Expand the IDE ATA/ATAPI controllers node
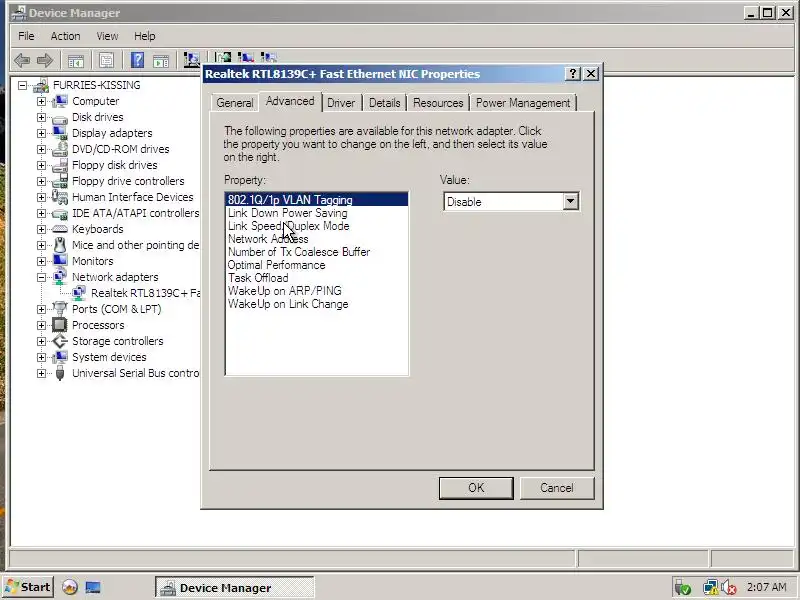Viewport: 800px width, 600px height. point(41,213)
